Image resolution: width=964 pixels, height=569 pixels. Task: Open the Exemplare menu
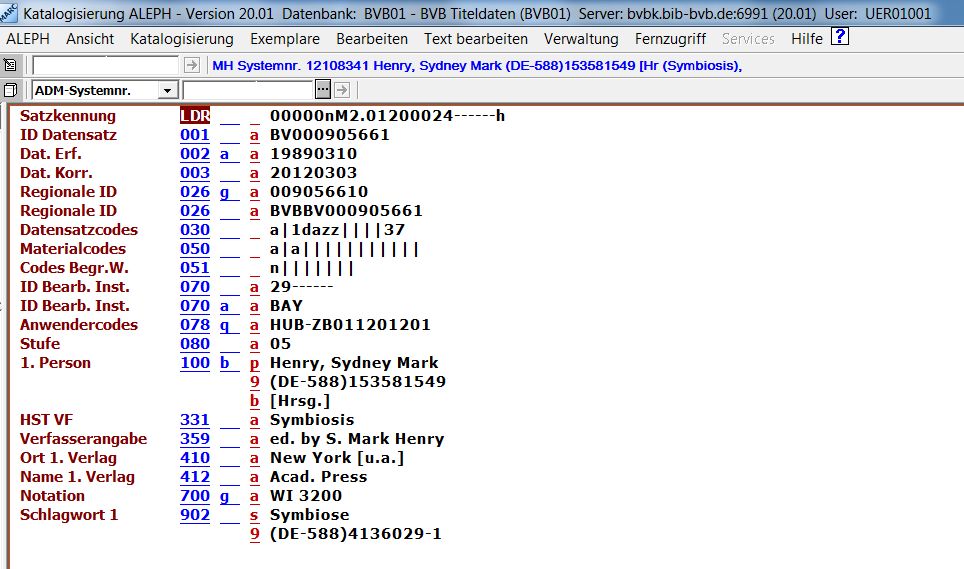click(284, 39)
